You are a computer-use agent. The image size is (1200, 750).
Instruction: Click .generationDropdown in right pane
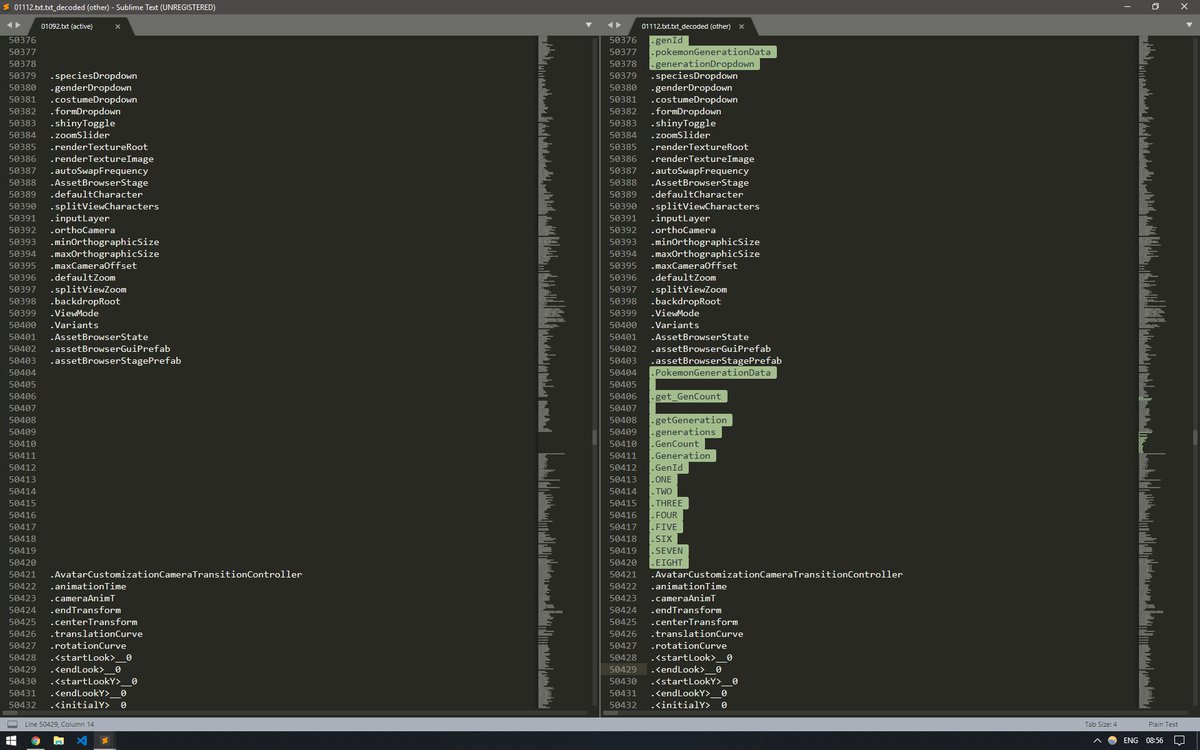click(x=703, y=64)
